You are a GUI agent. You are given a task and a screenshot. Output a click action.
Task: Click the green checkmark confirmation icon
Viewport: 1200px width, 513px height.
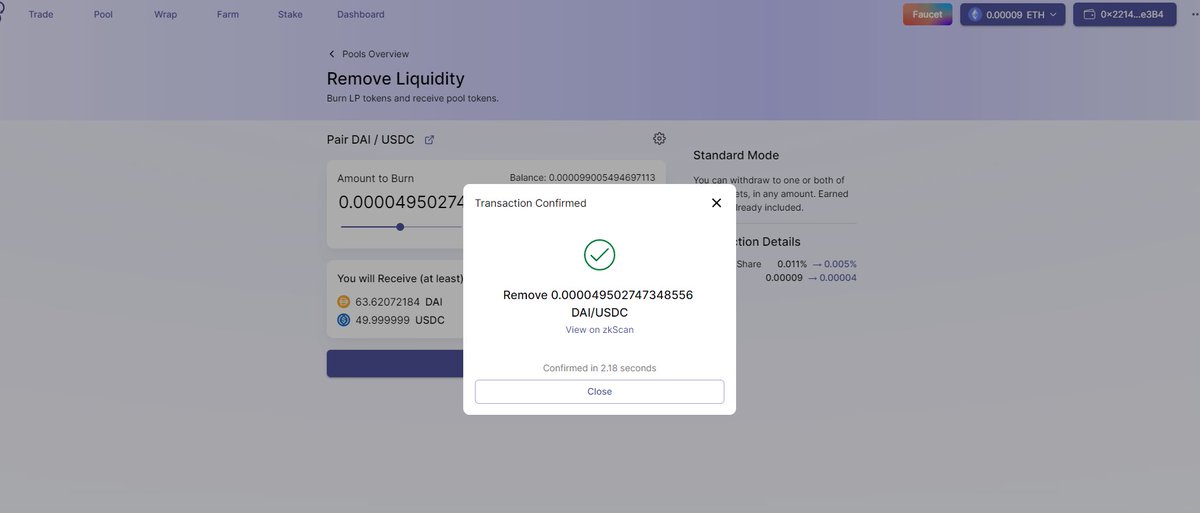point(599,255)
